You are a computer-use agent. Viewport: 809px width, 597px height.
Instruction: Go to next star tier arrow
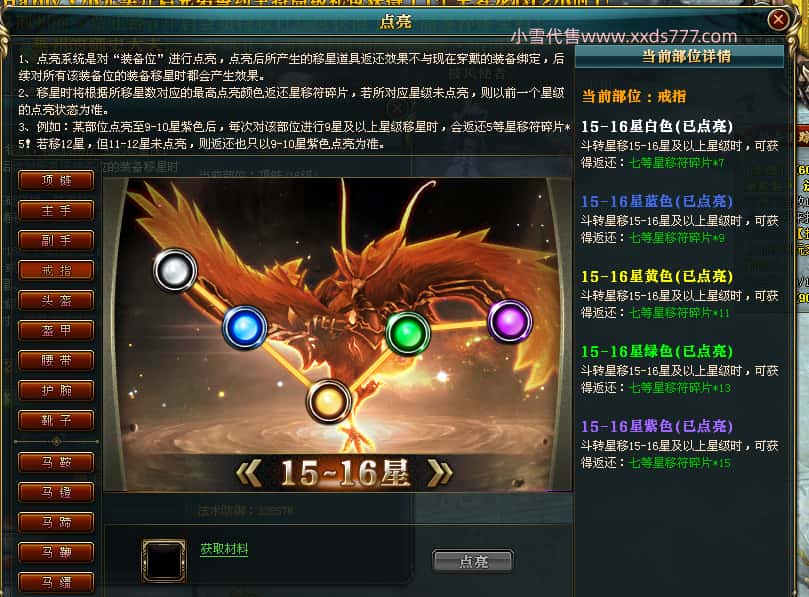[x=440, y=473]
